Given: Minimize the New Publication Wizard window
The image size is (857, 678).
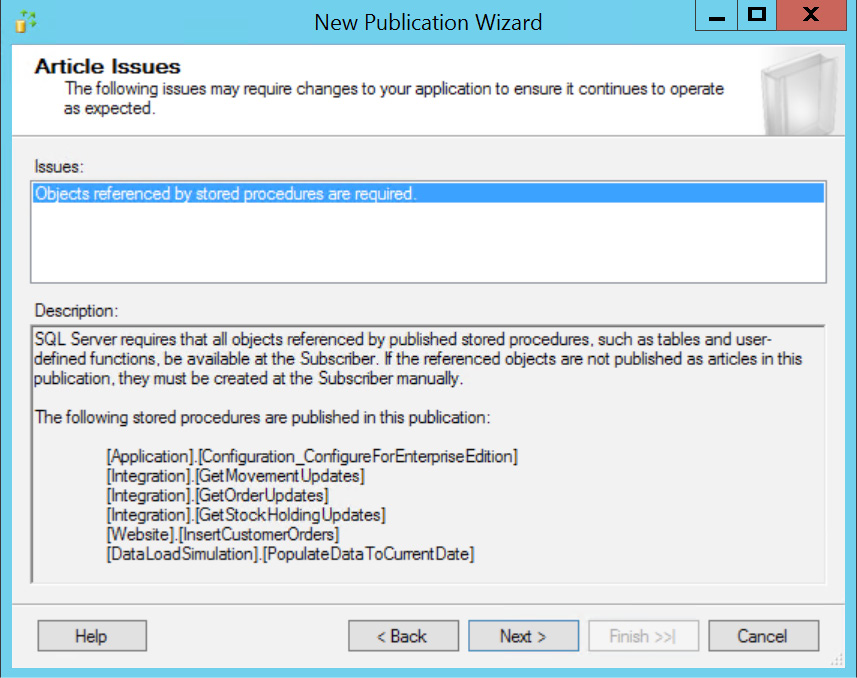Looking at the screenshot, I should tap(717, 15).
